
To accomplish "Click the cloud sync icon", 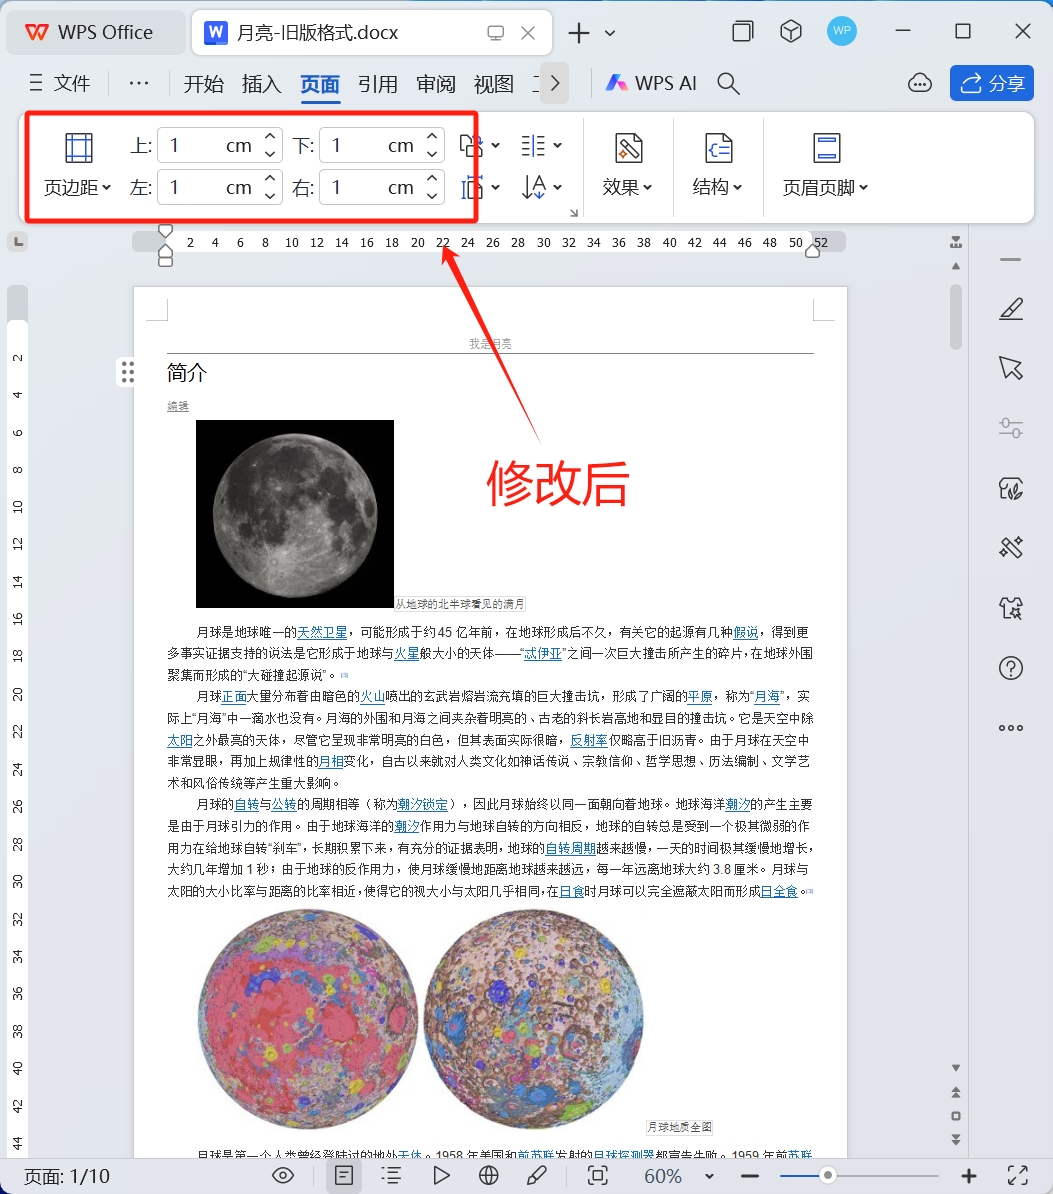I will [920, 84].
